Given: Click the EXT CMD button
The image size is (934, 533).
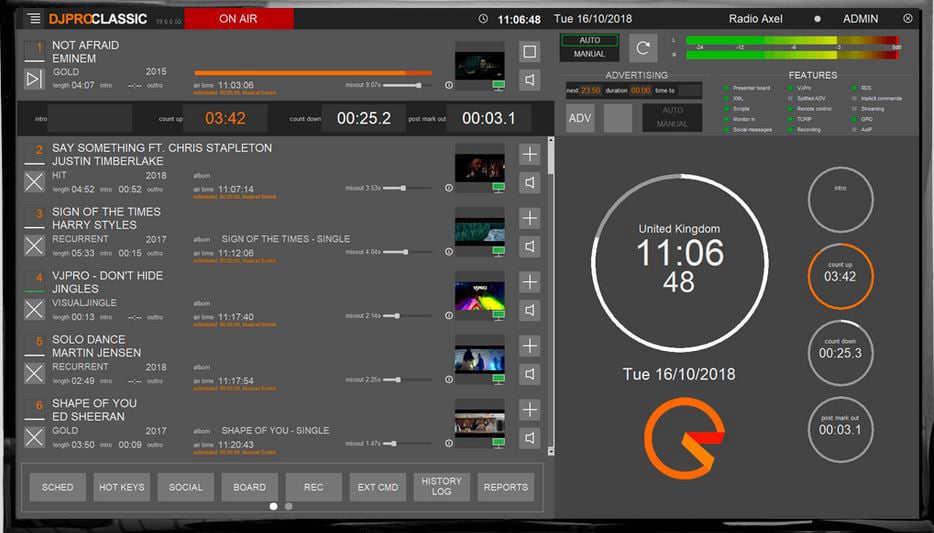Looking at the screenshot, I should point(378,487).
